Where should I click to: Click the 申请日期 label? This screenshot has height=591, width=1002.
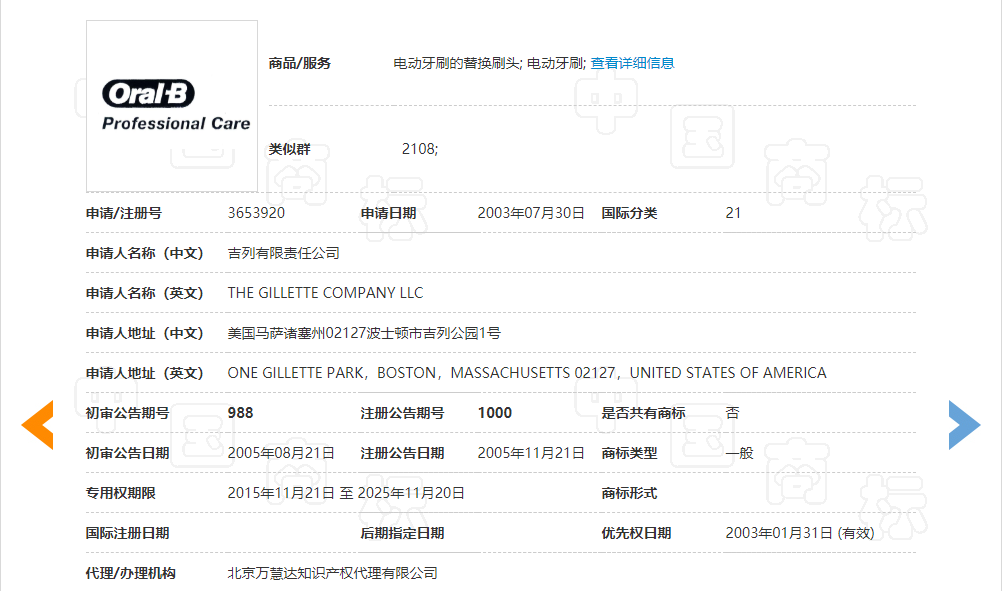(x=388, y=213)
